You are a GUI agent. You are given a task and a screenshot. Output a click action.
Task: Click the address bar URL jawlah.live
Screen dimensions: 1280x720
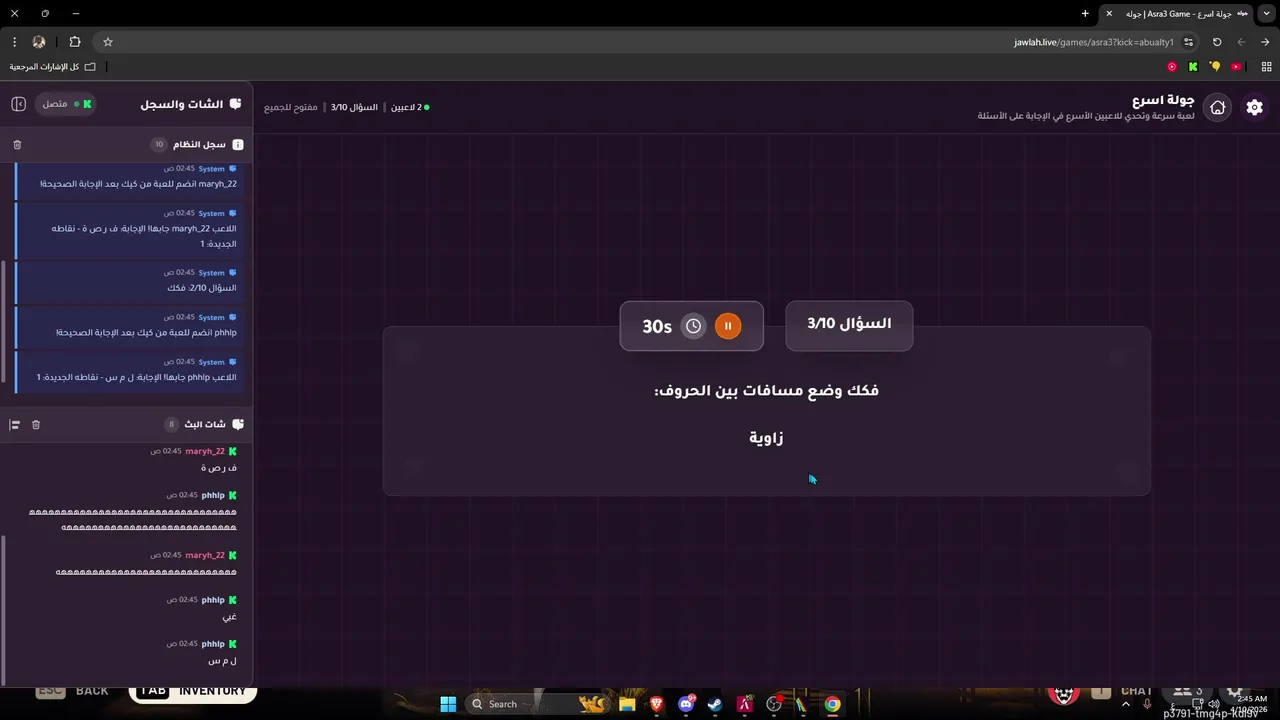coord(1093,42)
